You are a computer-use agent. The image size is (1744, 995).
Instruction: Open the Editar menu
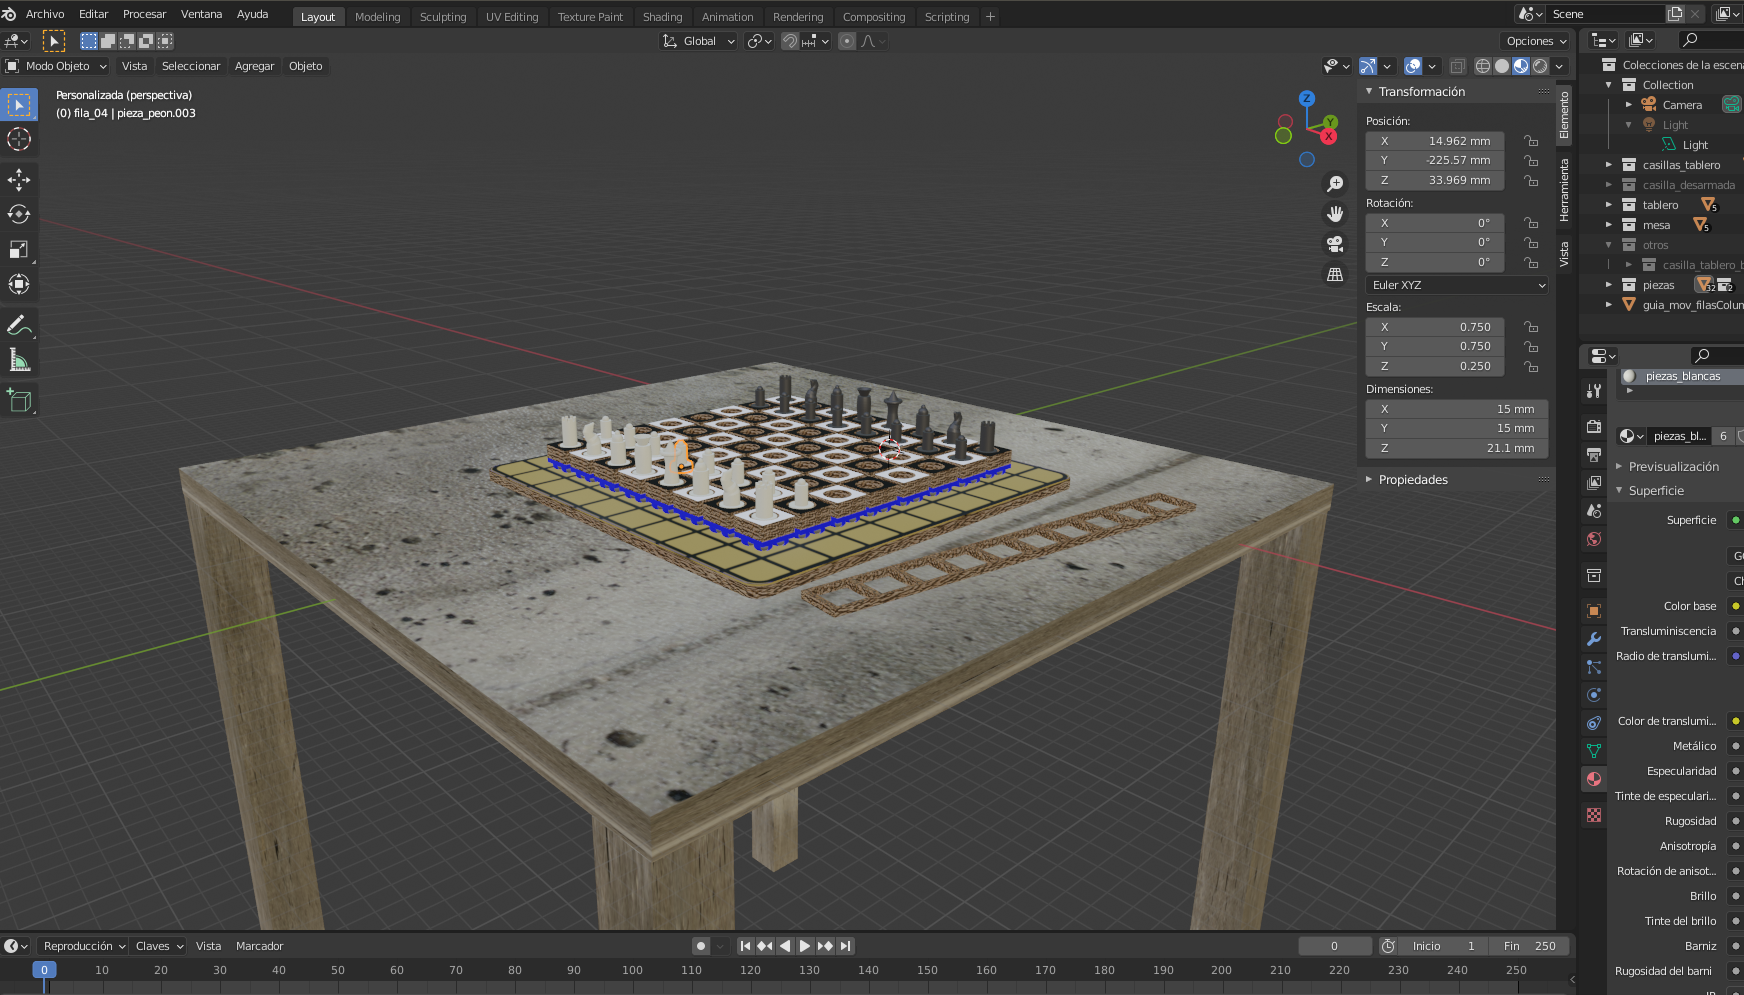click(x=94, y=14)
